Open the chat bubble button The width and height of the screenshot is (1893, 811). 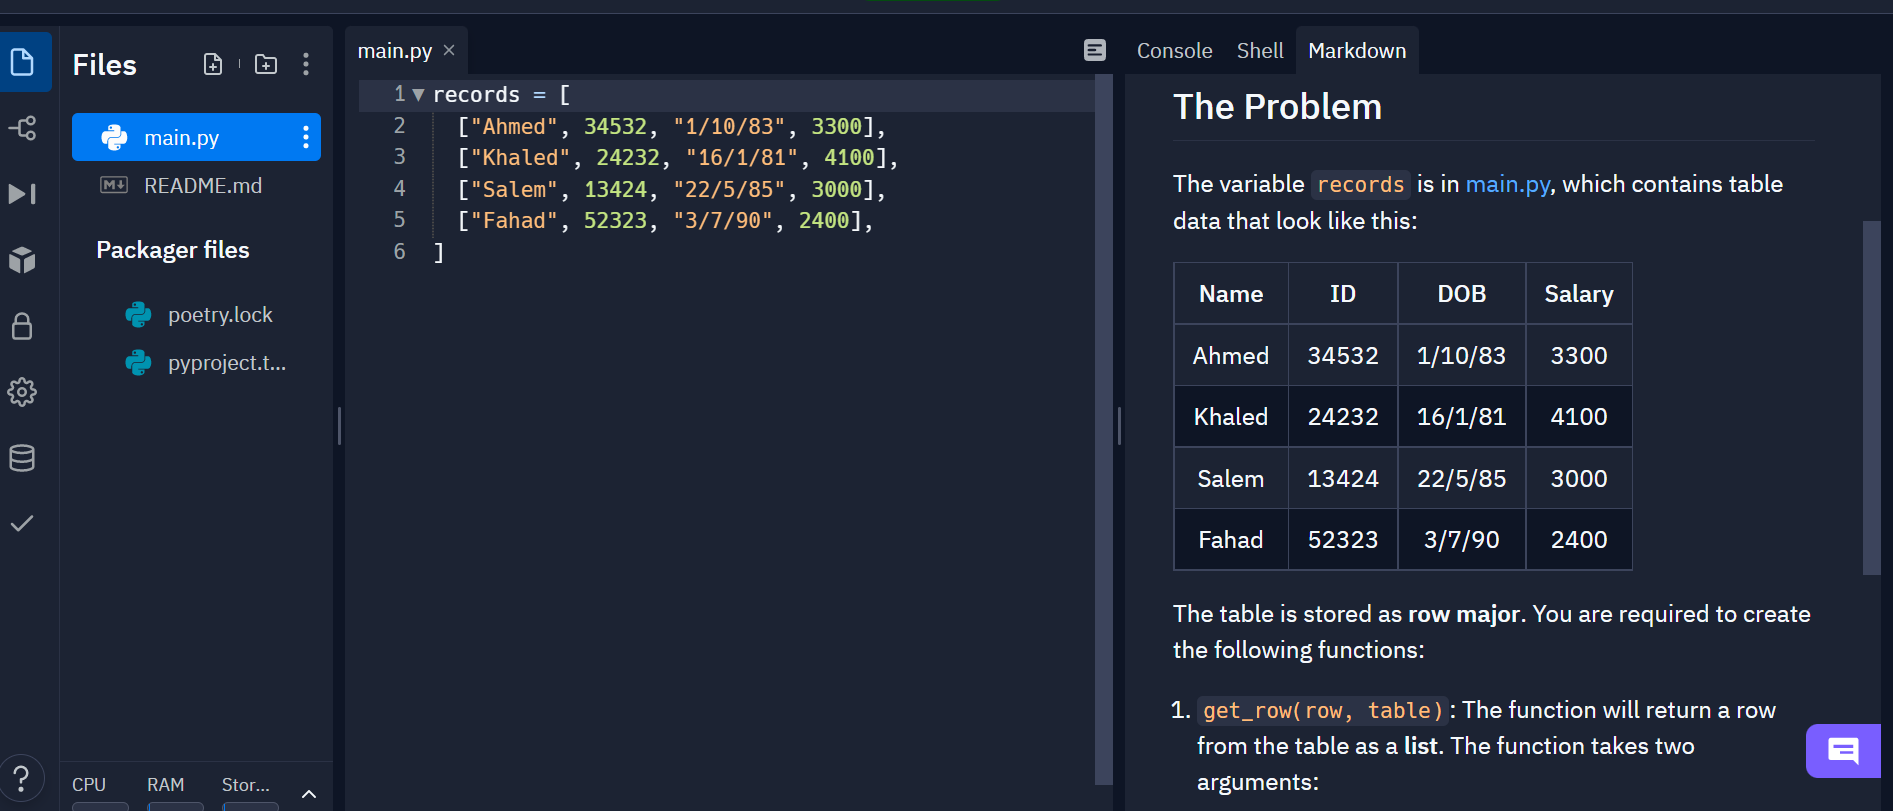1843,750
